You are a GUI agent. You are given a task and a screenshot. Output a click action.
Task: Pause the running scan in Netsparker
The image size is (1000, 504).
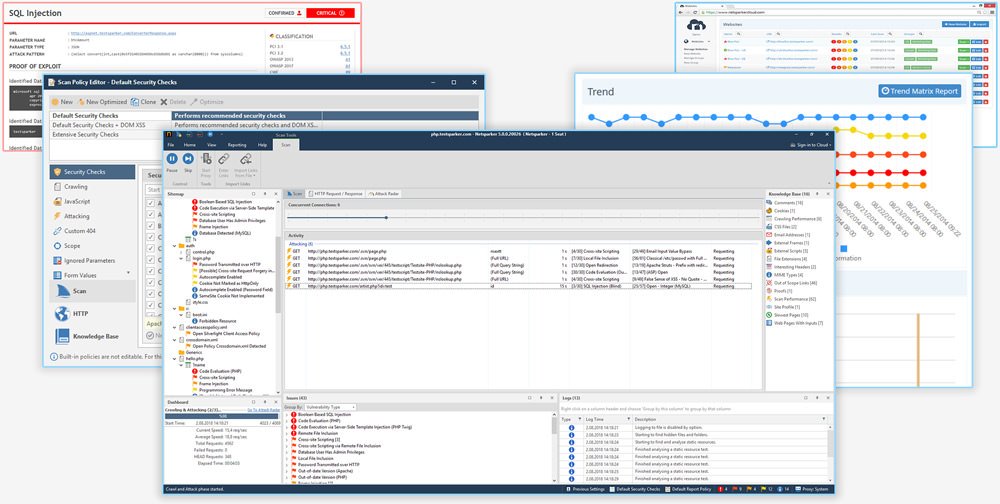(x=172, y=161)
